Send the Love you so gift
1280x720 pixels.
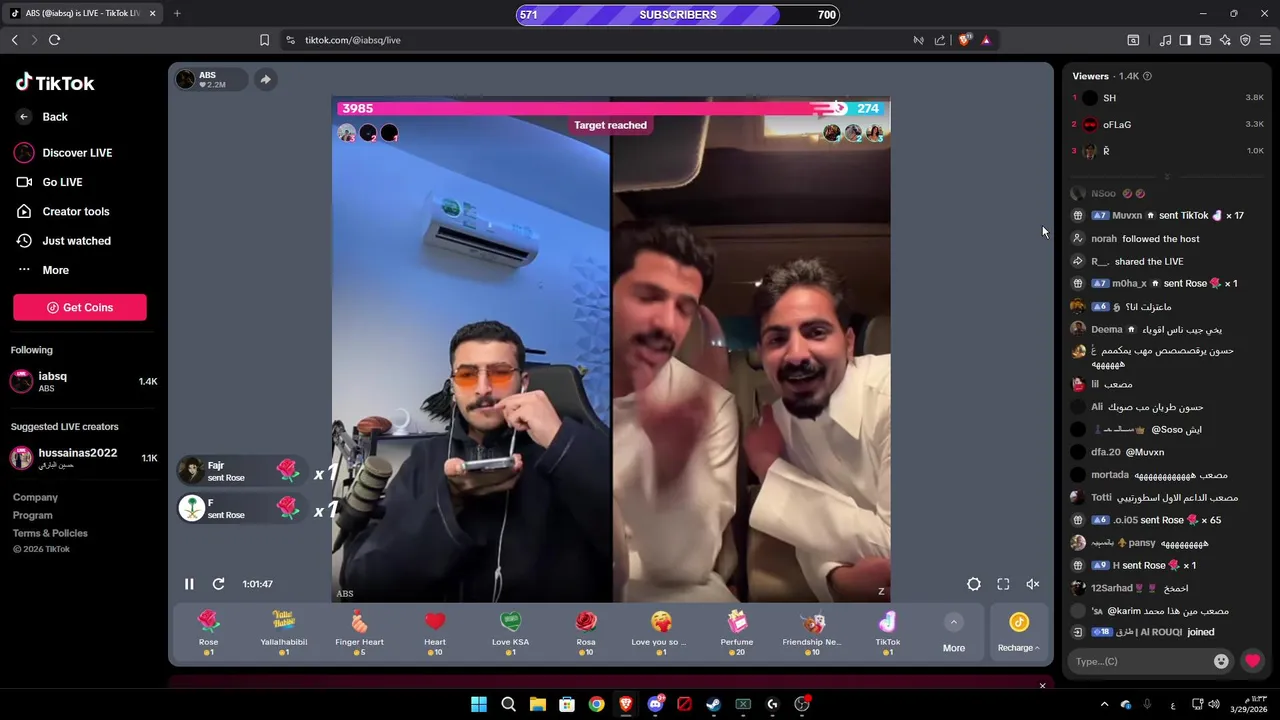pos(661,633)
